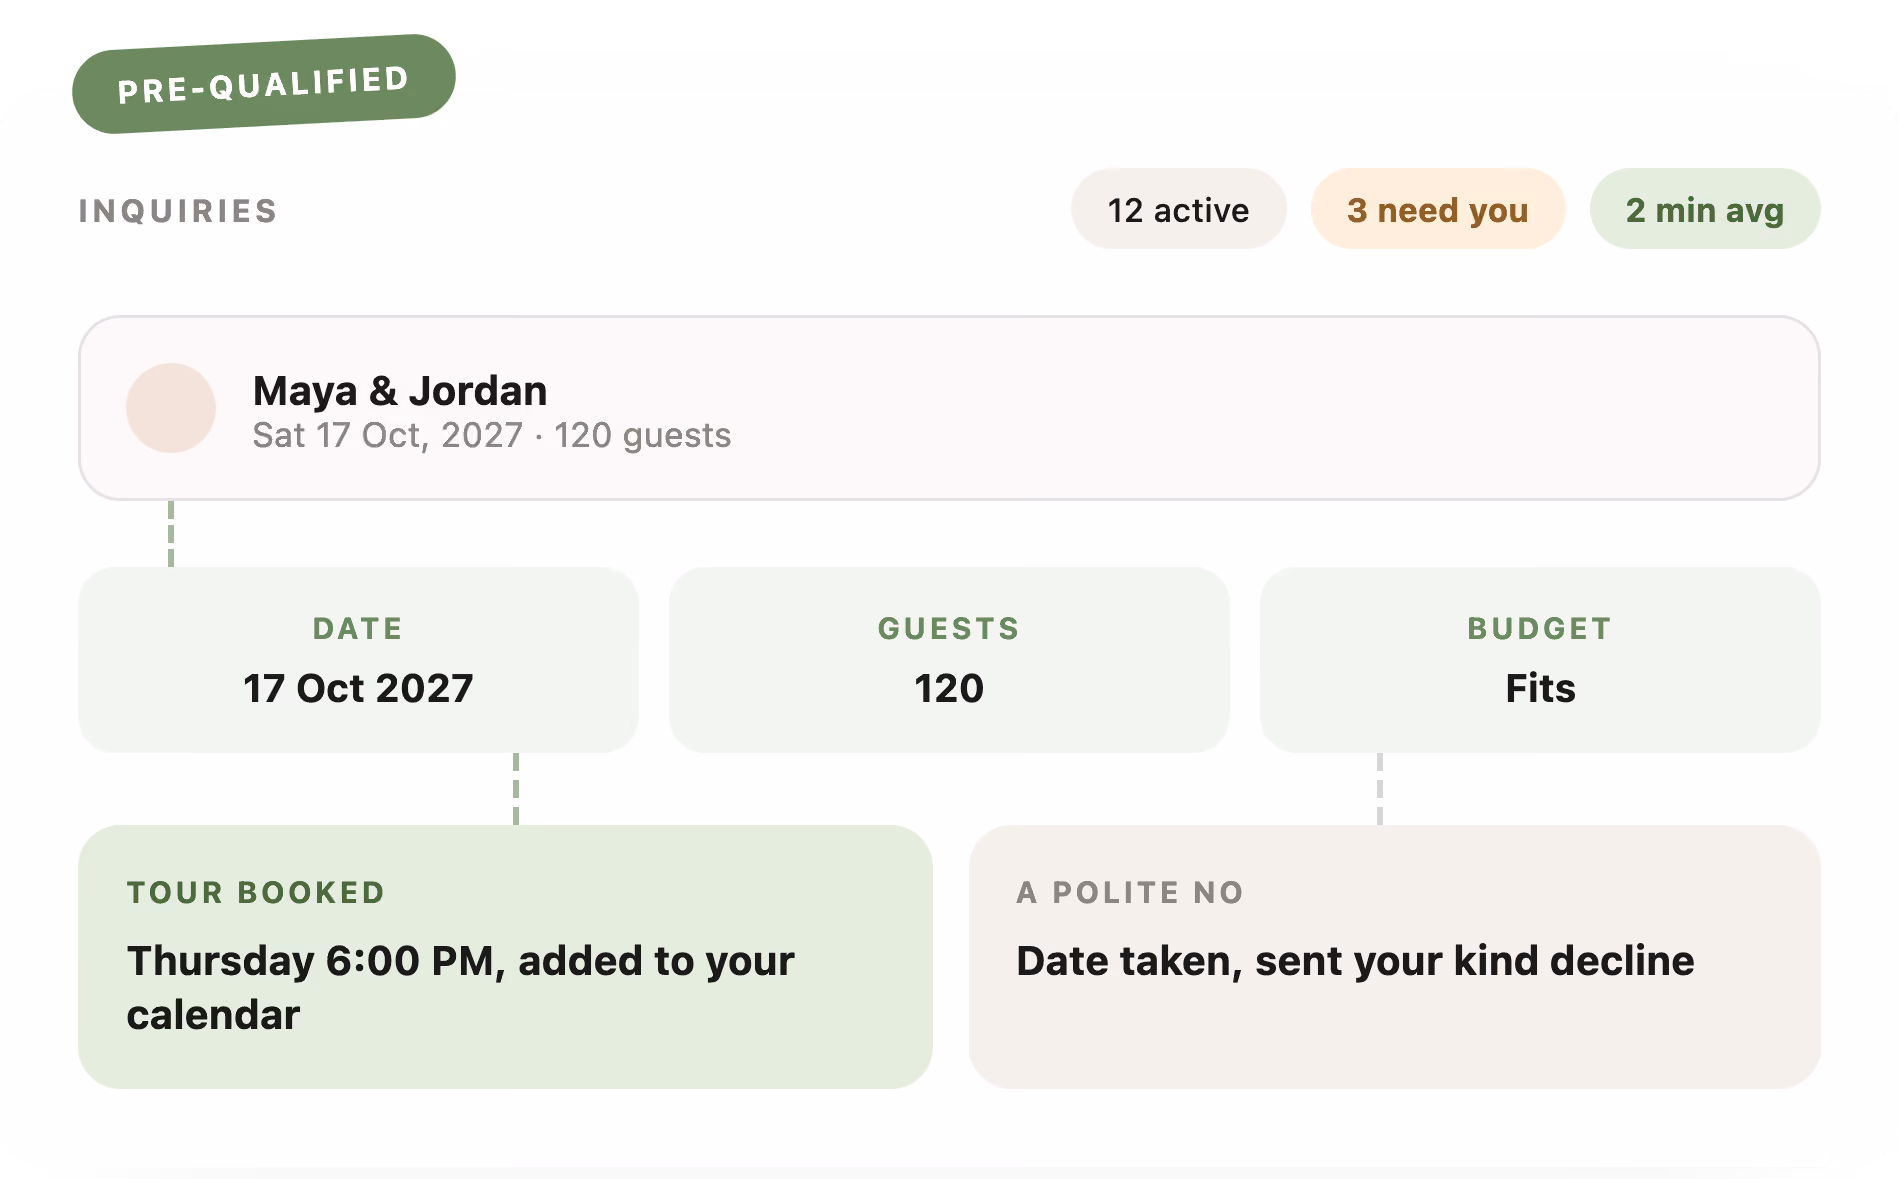This screenshot has height=1179, width=1899.
Task: Click the Inquiries section heading
Action: click(178, 211)
